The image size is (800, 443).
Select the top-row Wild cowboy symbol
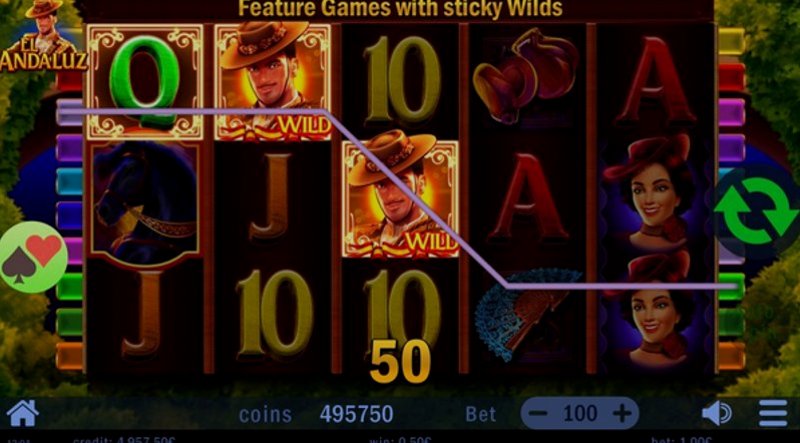pyautogui.click(x=273, y=82)
